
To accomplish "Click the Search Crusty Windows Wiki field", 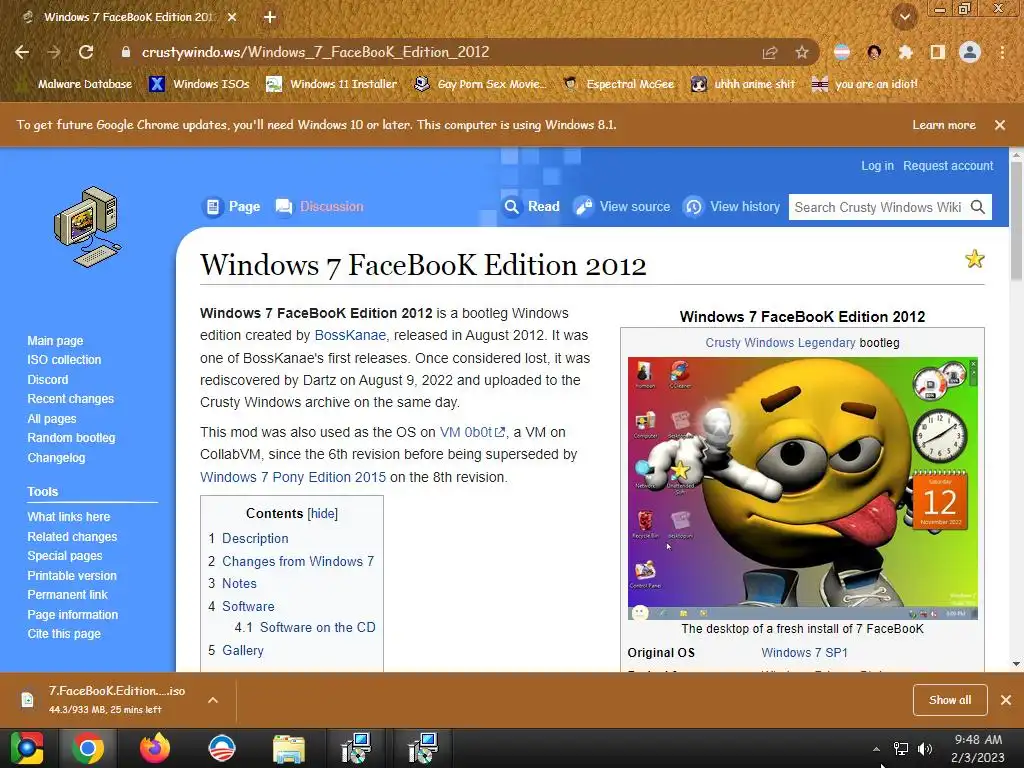I will point(877,207).
